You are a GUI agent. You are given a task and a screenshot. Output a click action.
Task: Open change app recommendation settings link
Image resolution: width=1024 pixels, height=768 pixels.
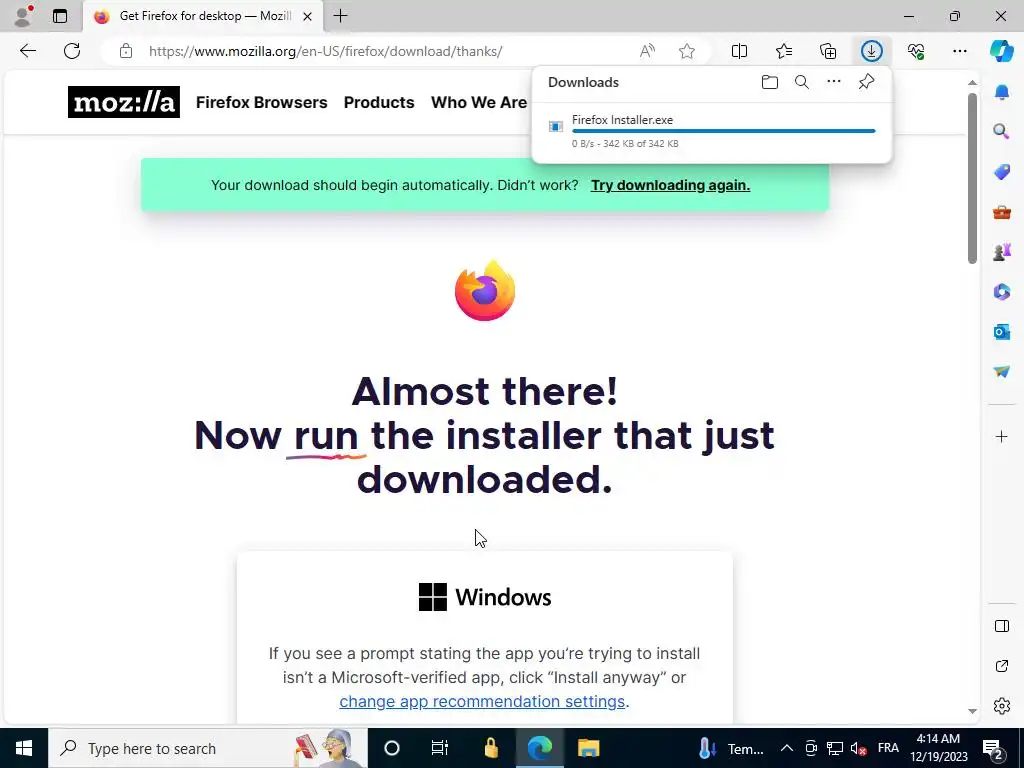coord(482,701)
